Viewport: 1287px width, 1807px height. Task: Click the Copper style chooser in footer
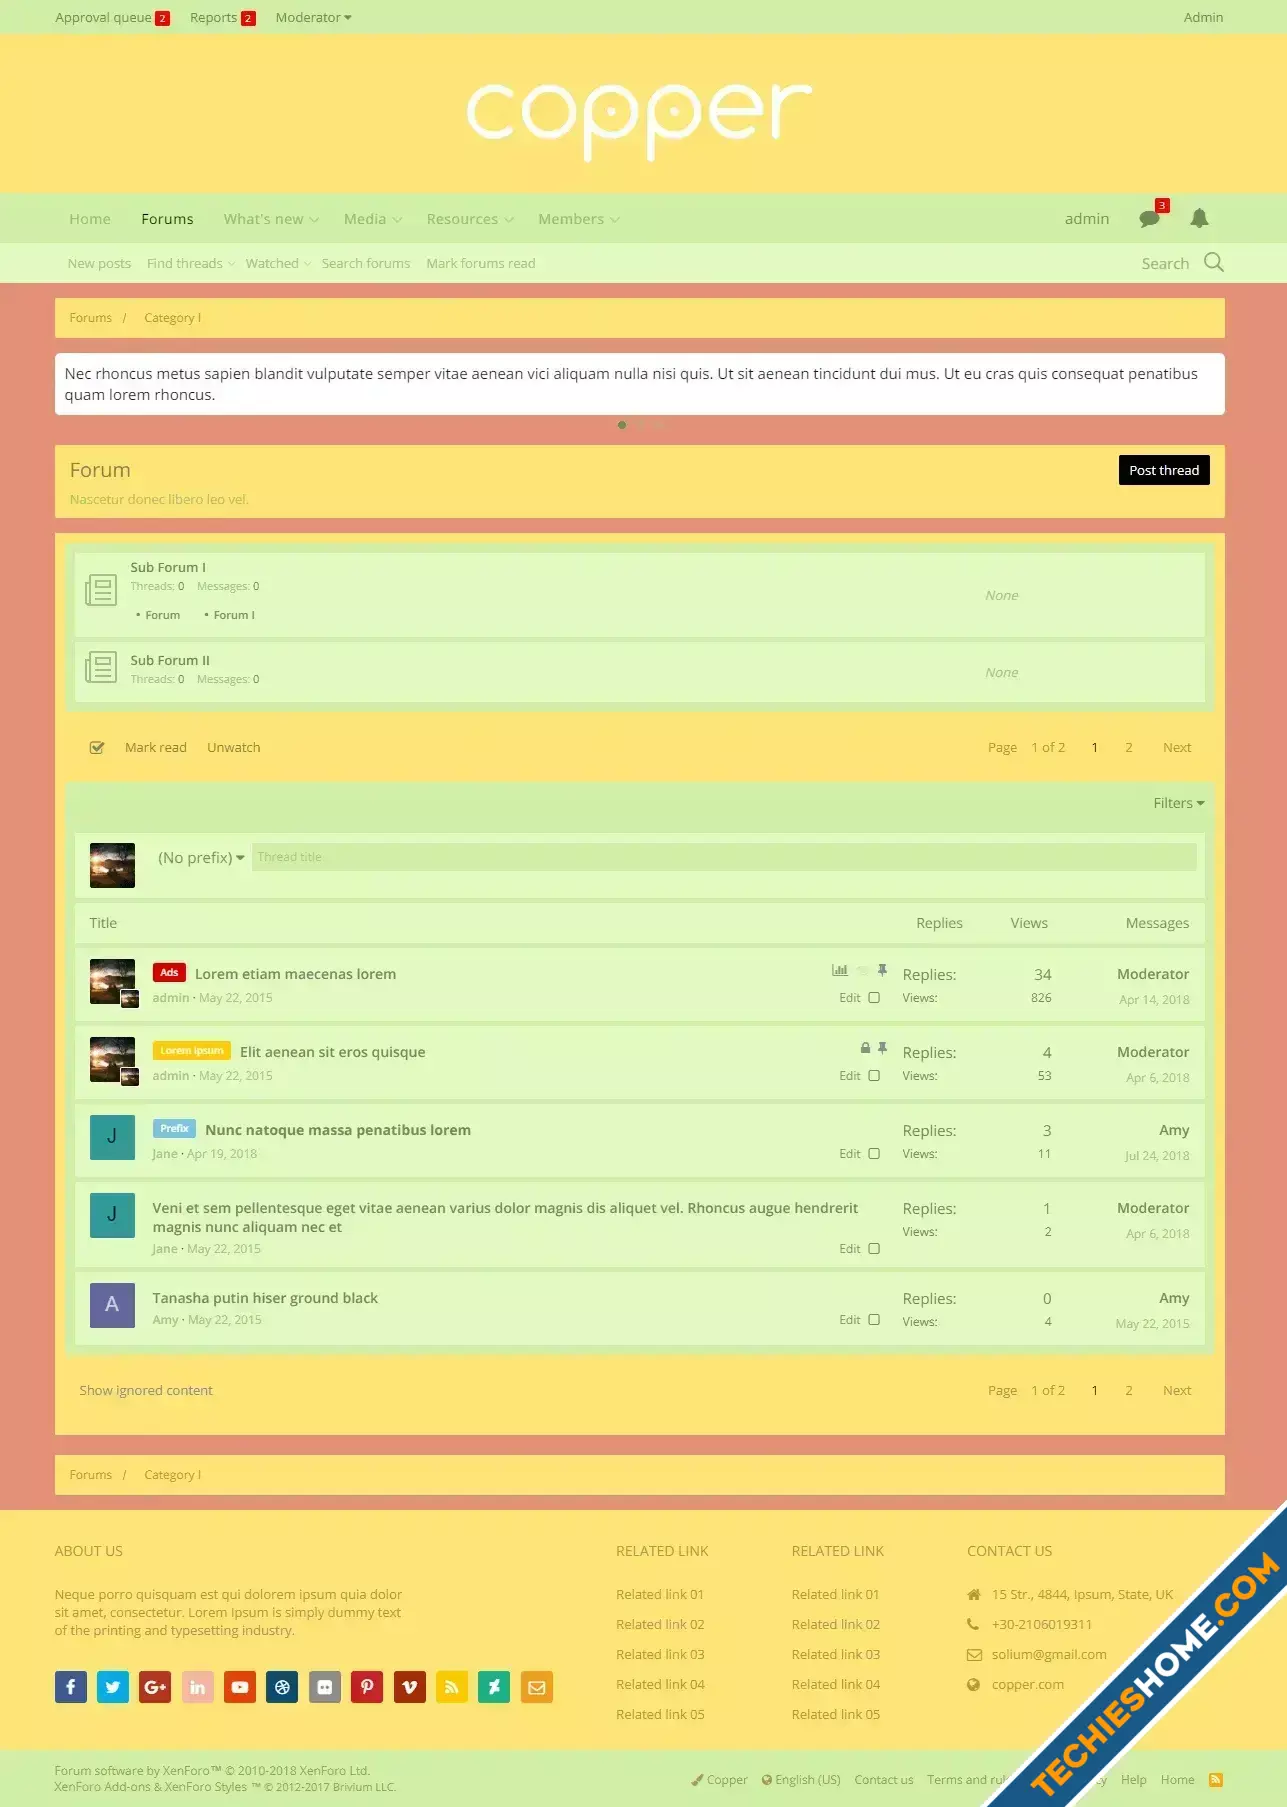coord(719,1779)
